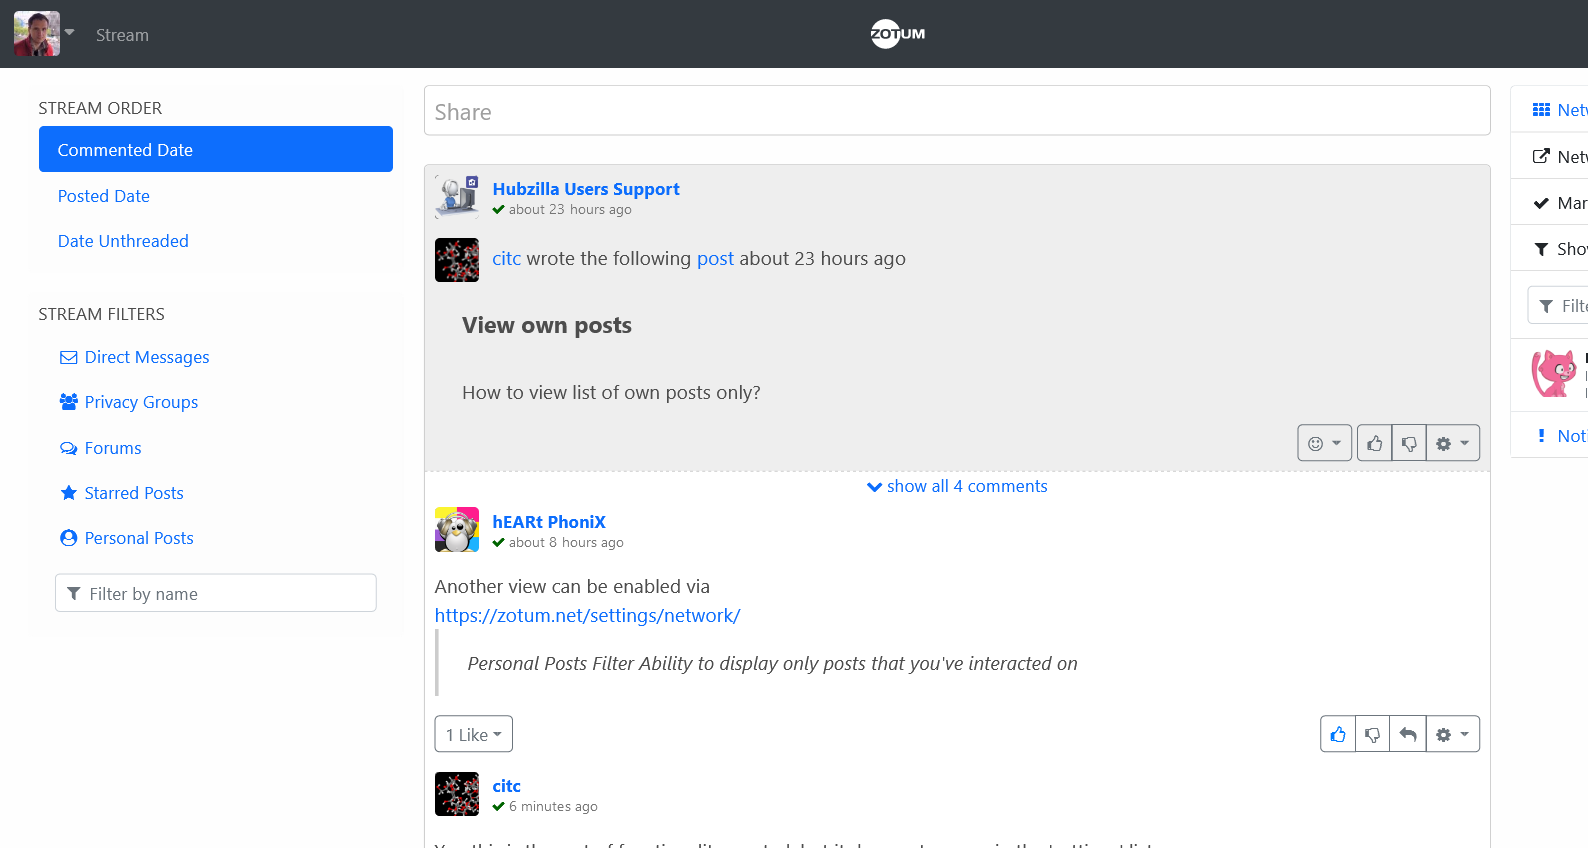Screen dimensions: 1588x848
Task: Show Starred Posts filter
Action: tap(134, 493)
